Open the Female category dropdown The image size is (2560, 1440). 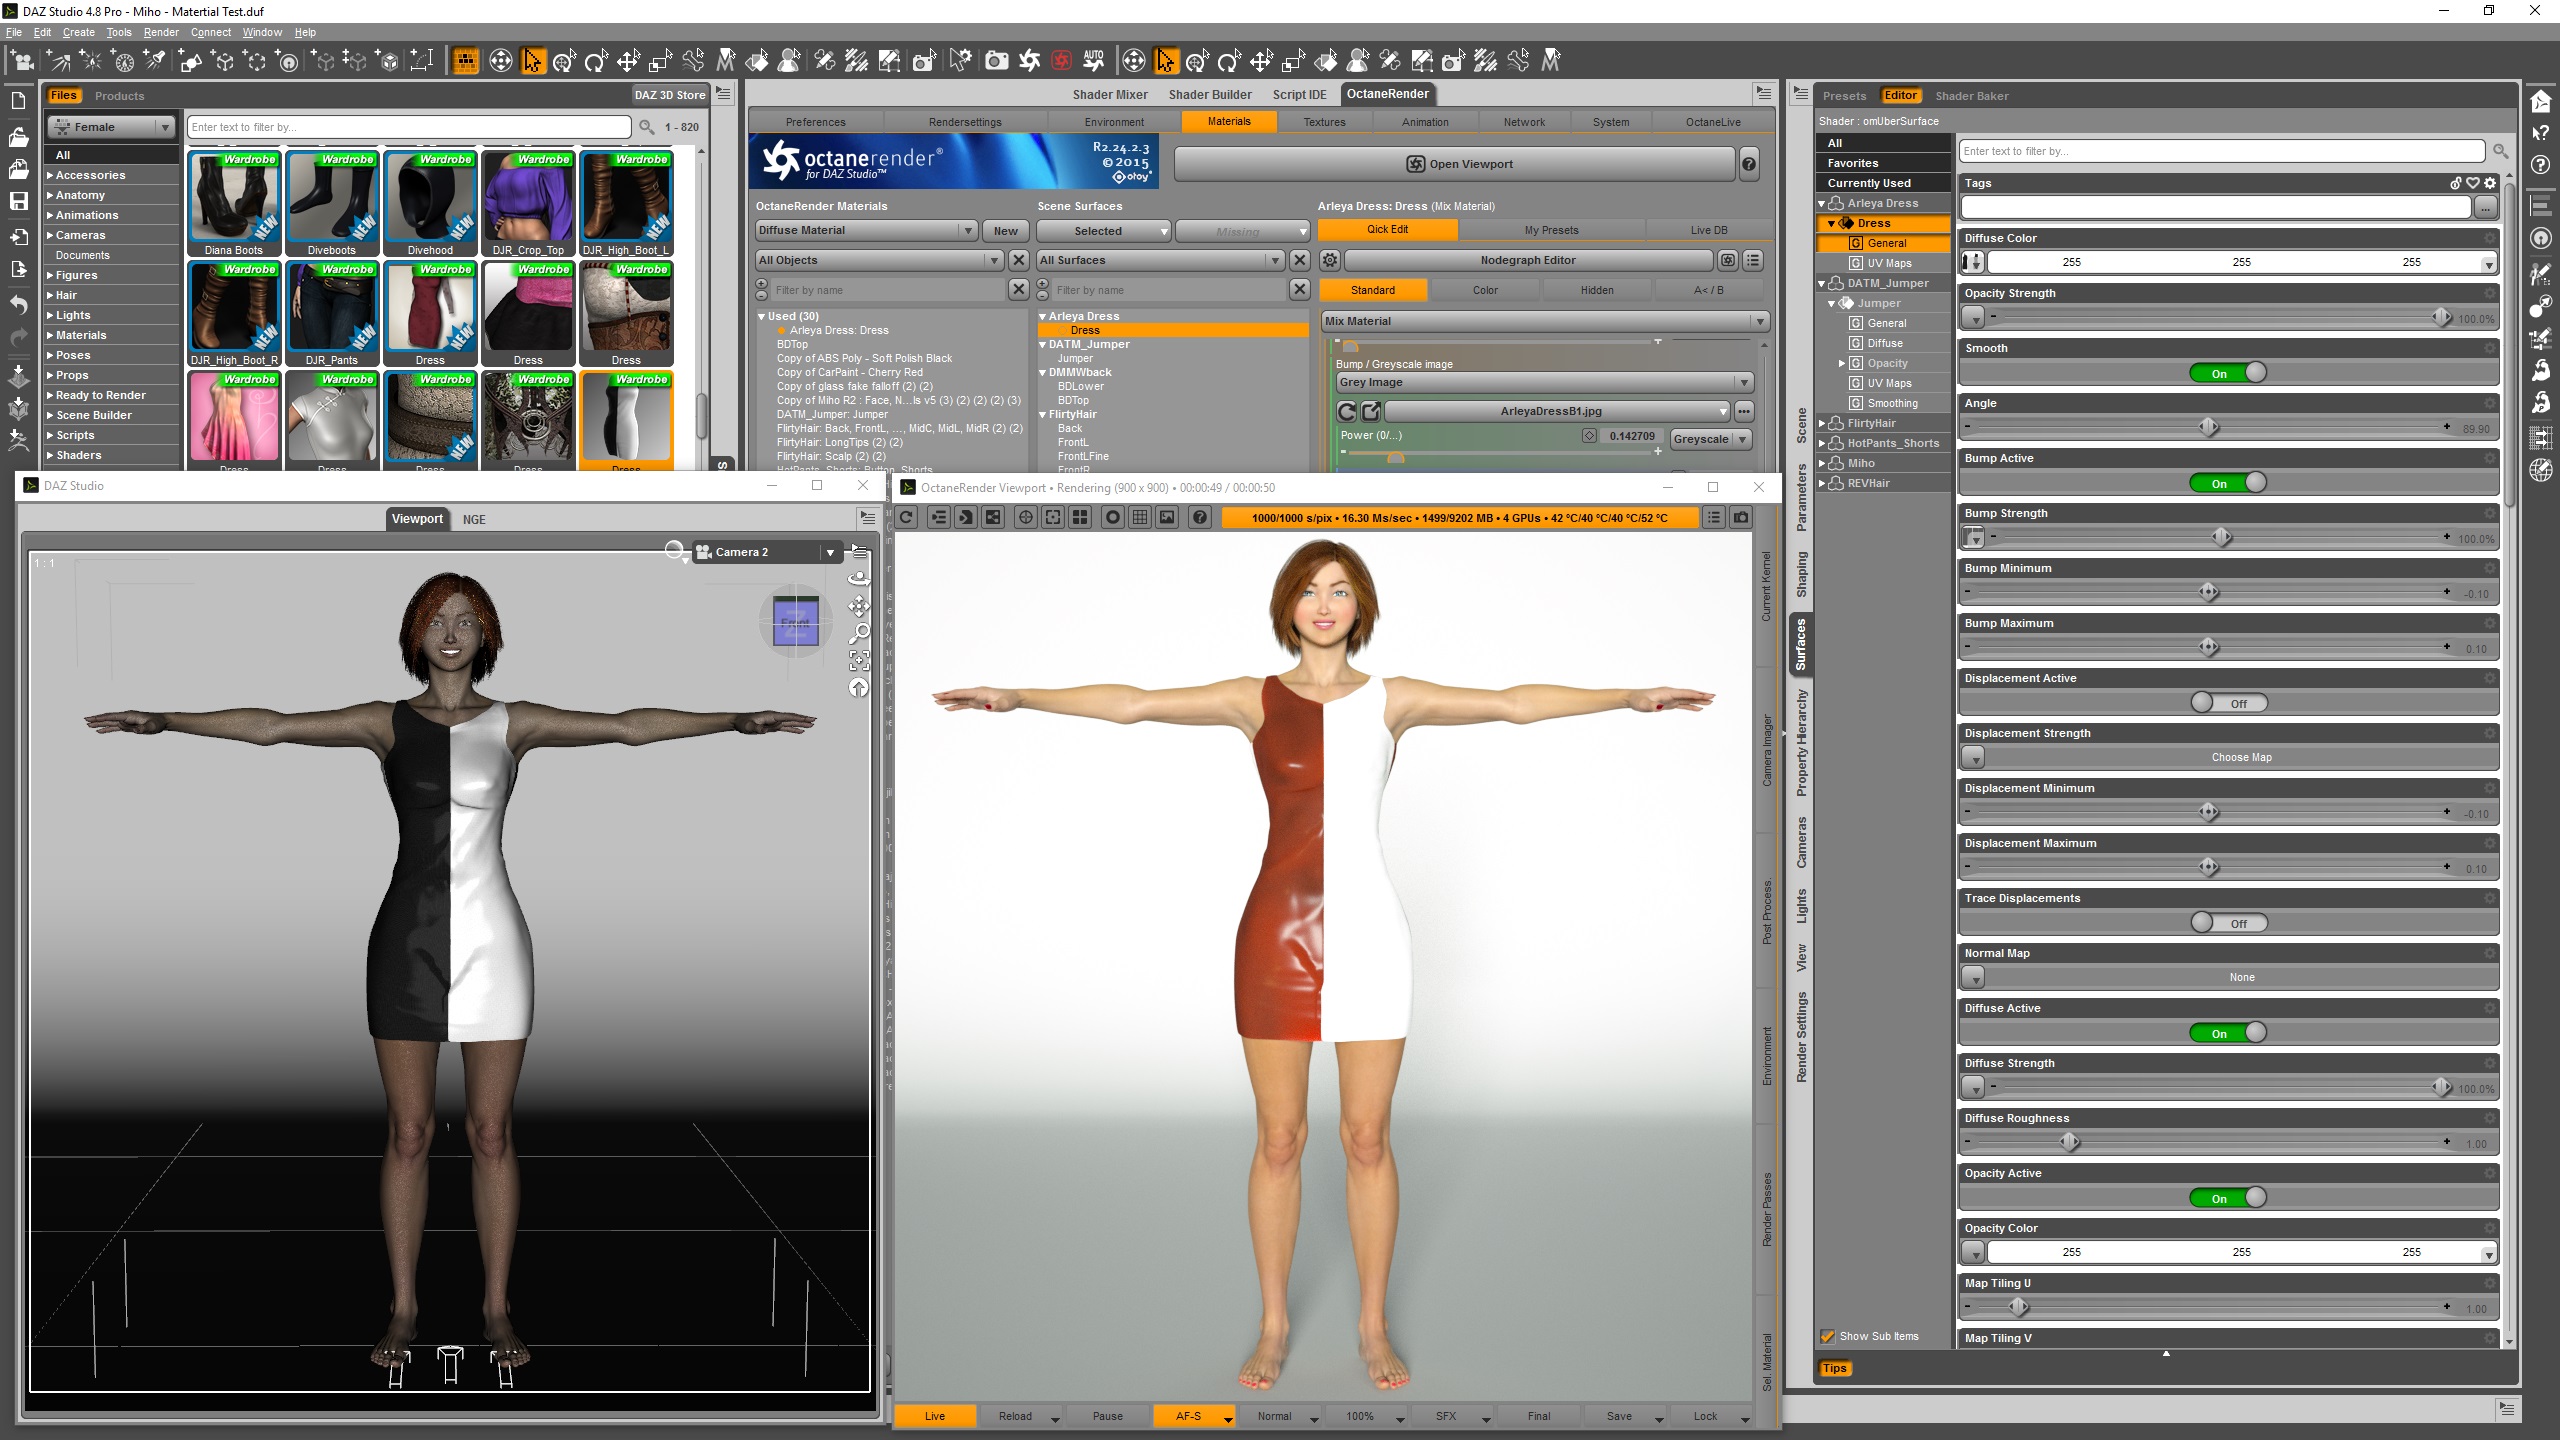110,127
